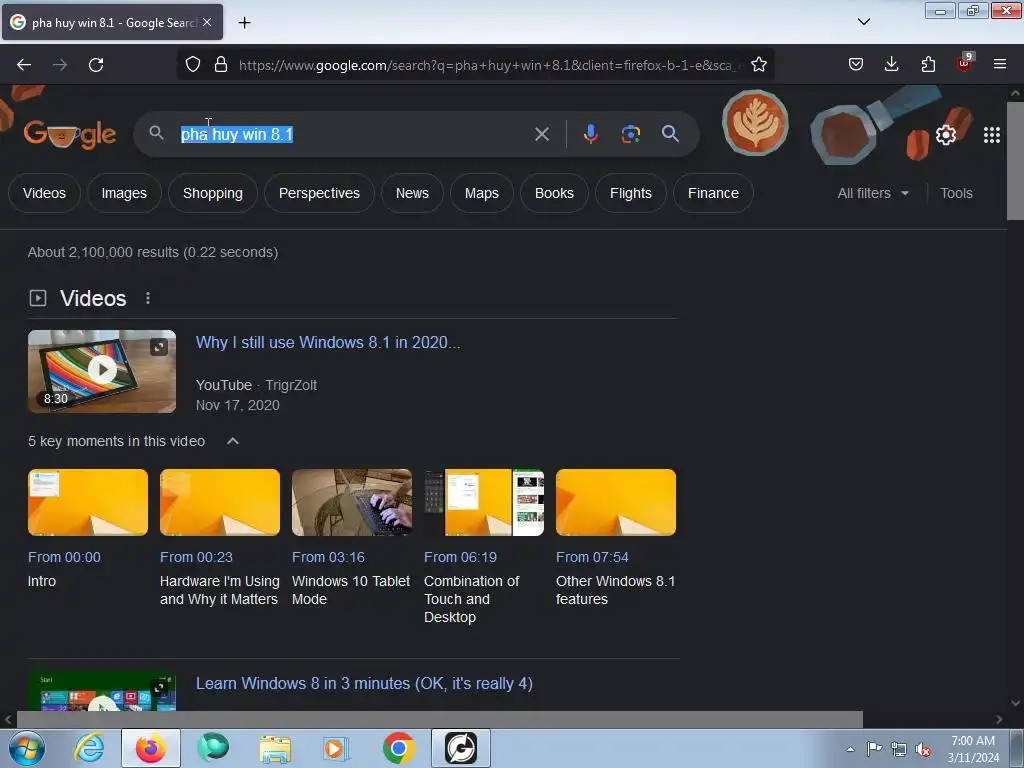Open Google quick settings gear
The image size is (1024, 768).
click(946, 135)
